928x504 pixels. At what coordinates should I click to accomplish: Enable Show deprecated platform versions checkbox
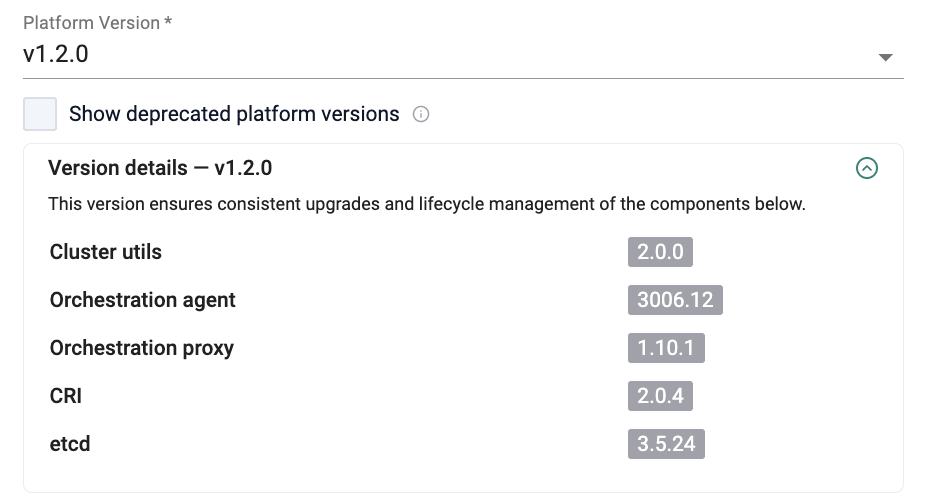point(41,114)
